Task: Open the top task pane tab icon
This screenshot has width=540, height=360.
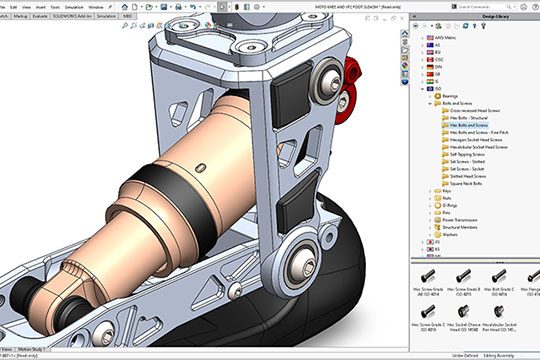Action: (405, 33)
